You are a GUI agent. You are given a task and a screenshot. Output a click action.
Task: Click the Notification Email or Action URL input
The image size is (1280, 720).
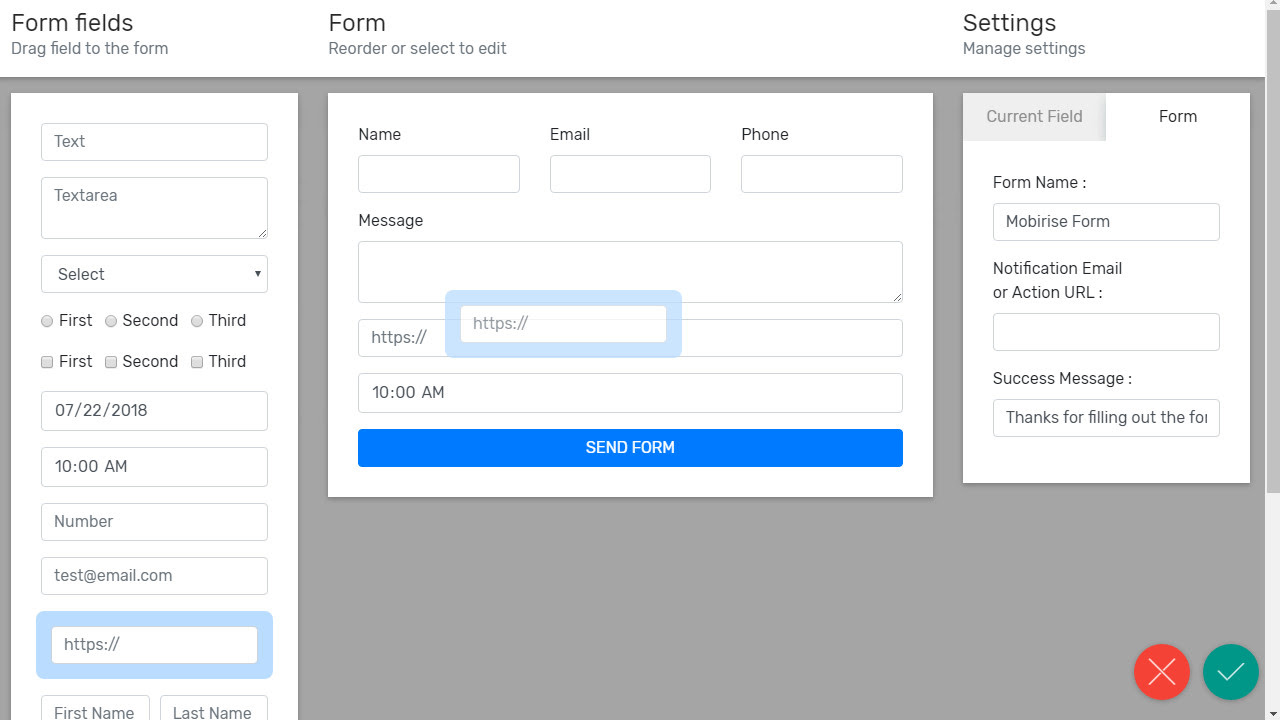1106,332
